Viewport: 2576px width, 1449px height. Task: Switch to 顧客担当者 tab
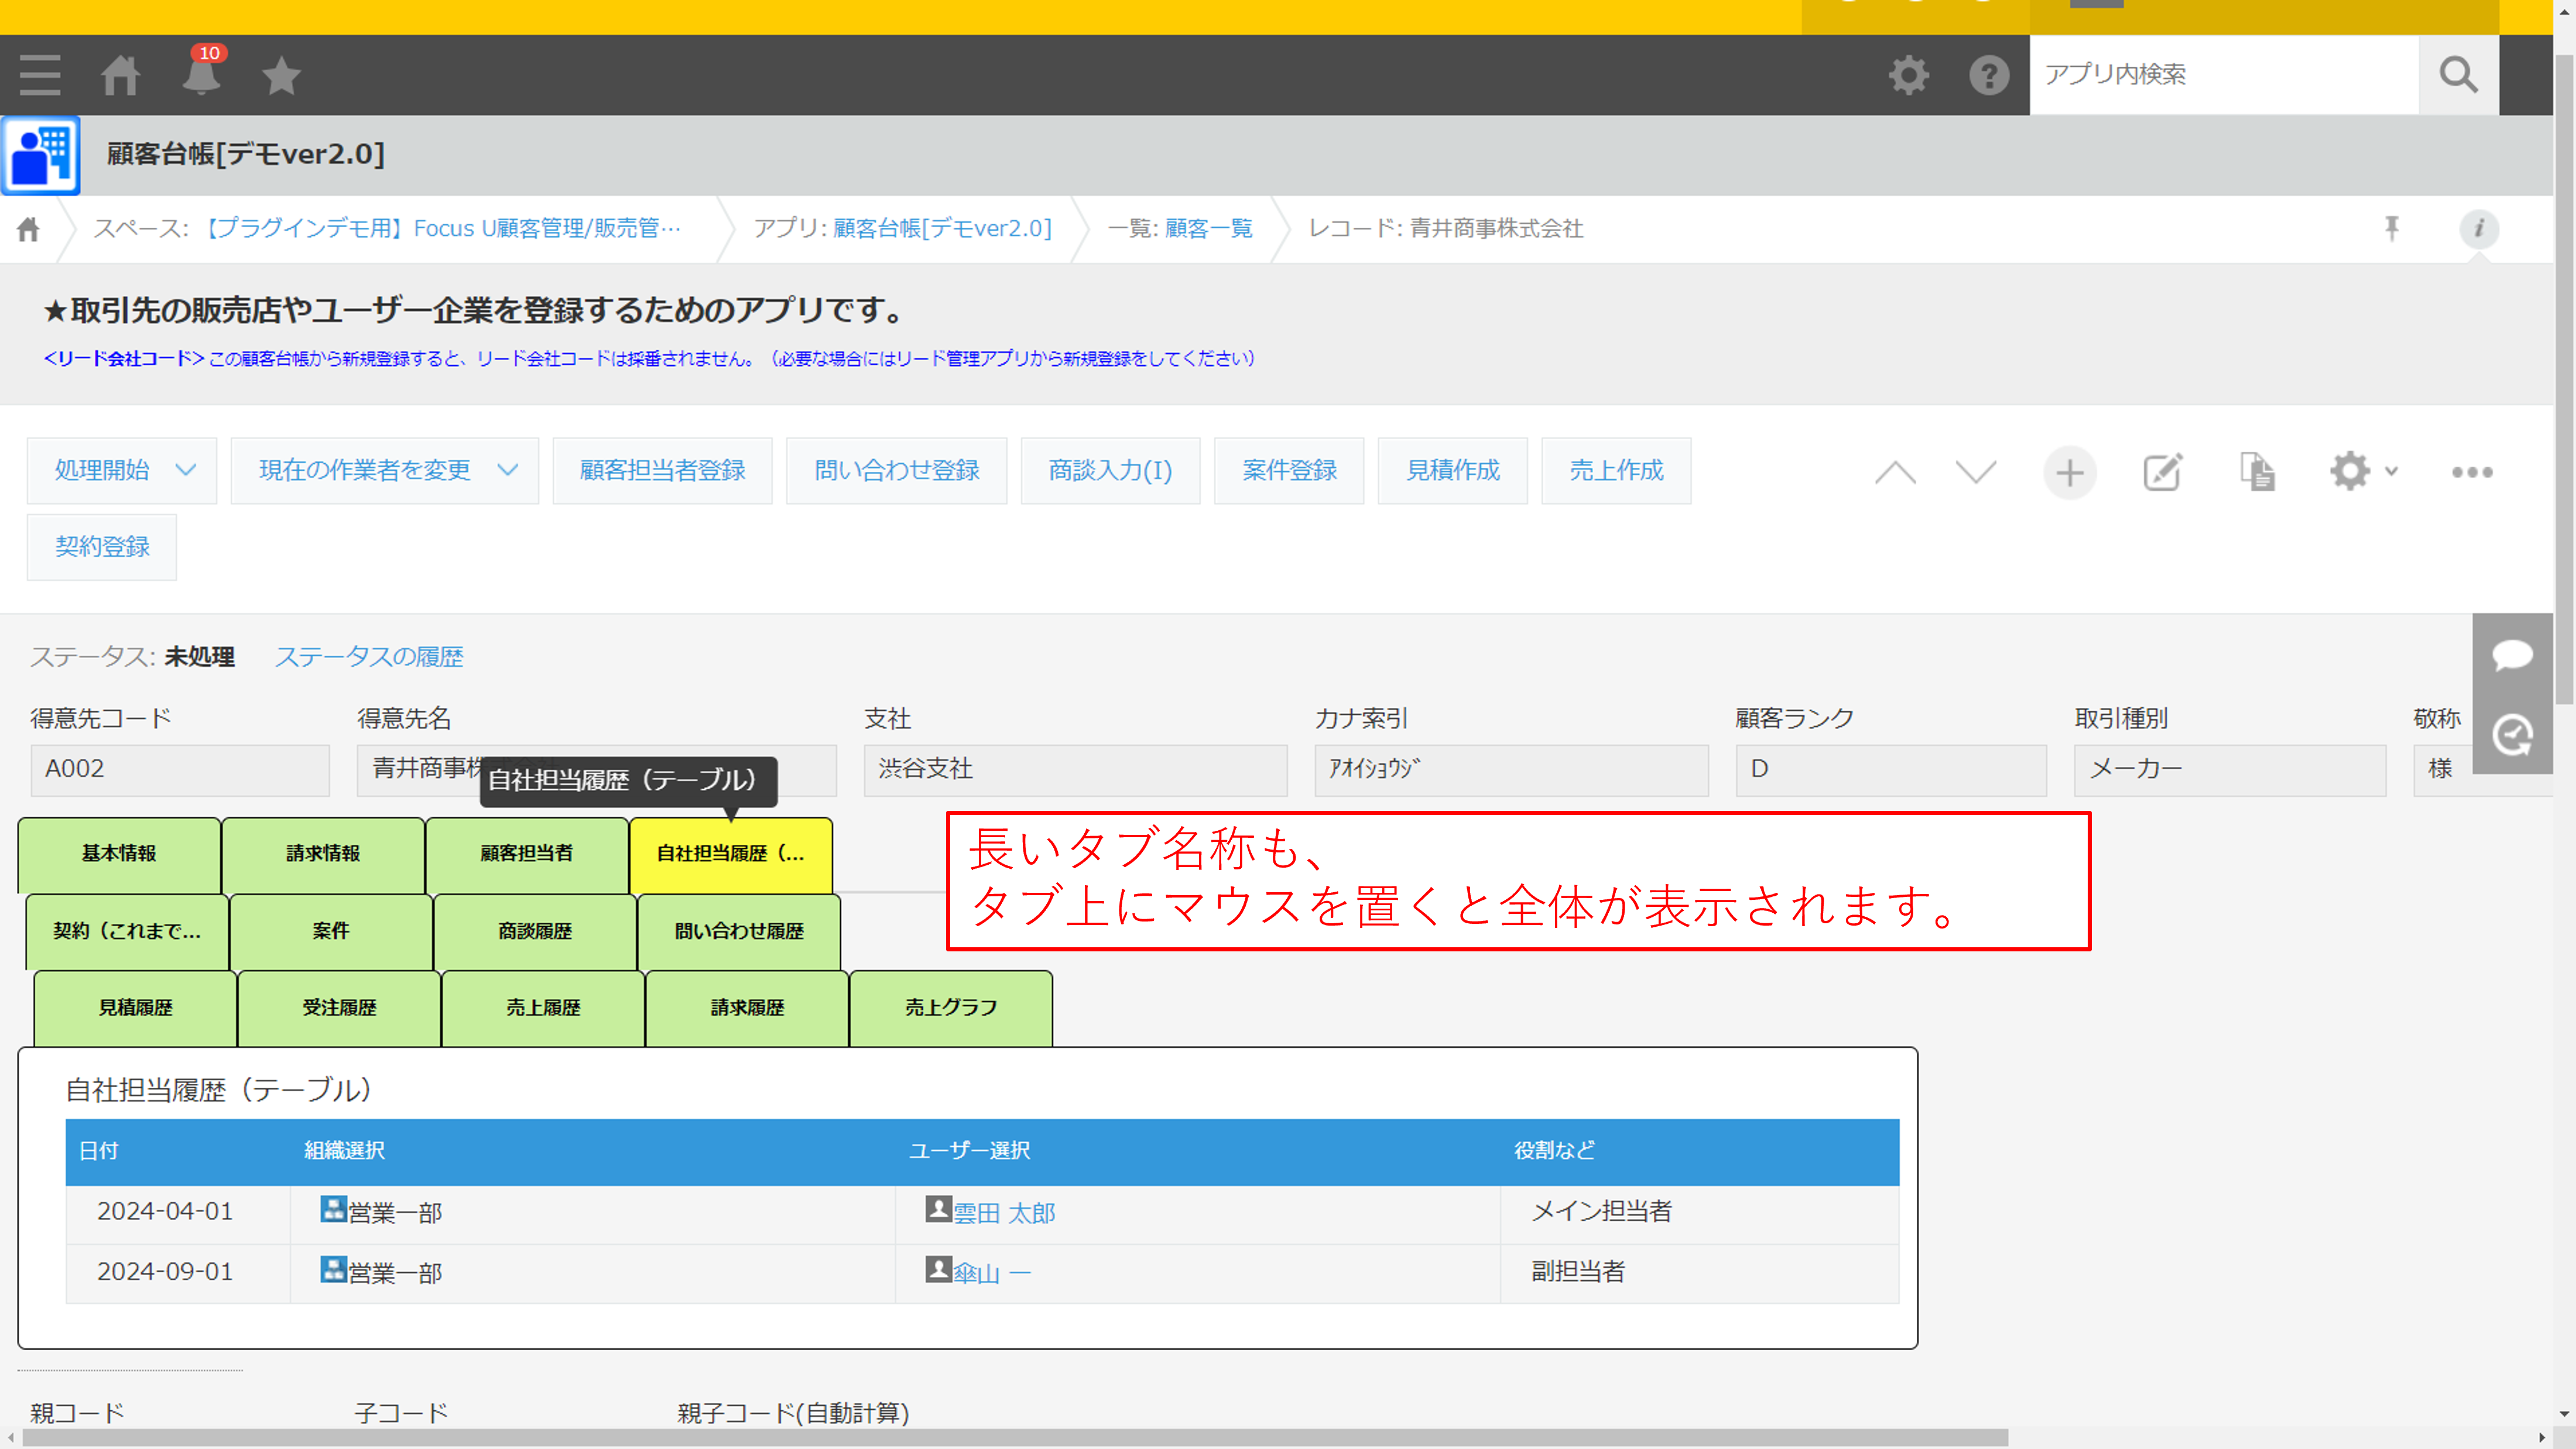pyautogui.click(x=527, y=854)
